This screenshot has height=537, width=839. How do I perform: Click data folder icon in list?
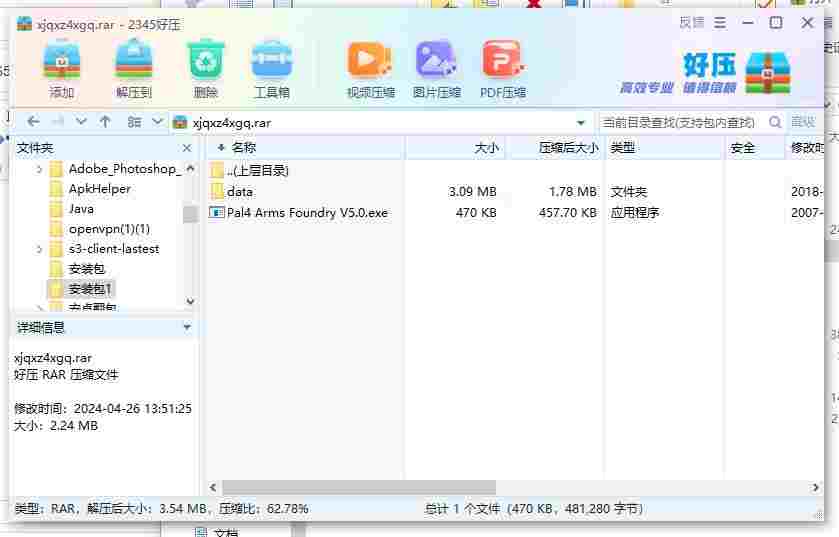[x=217, y=191]
